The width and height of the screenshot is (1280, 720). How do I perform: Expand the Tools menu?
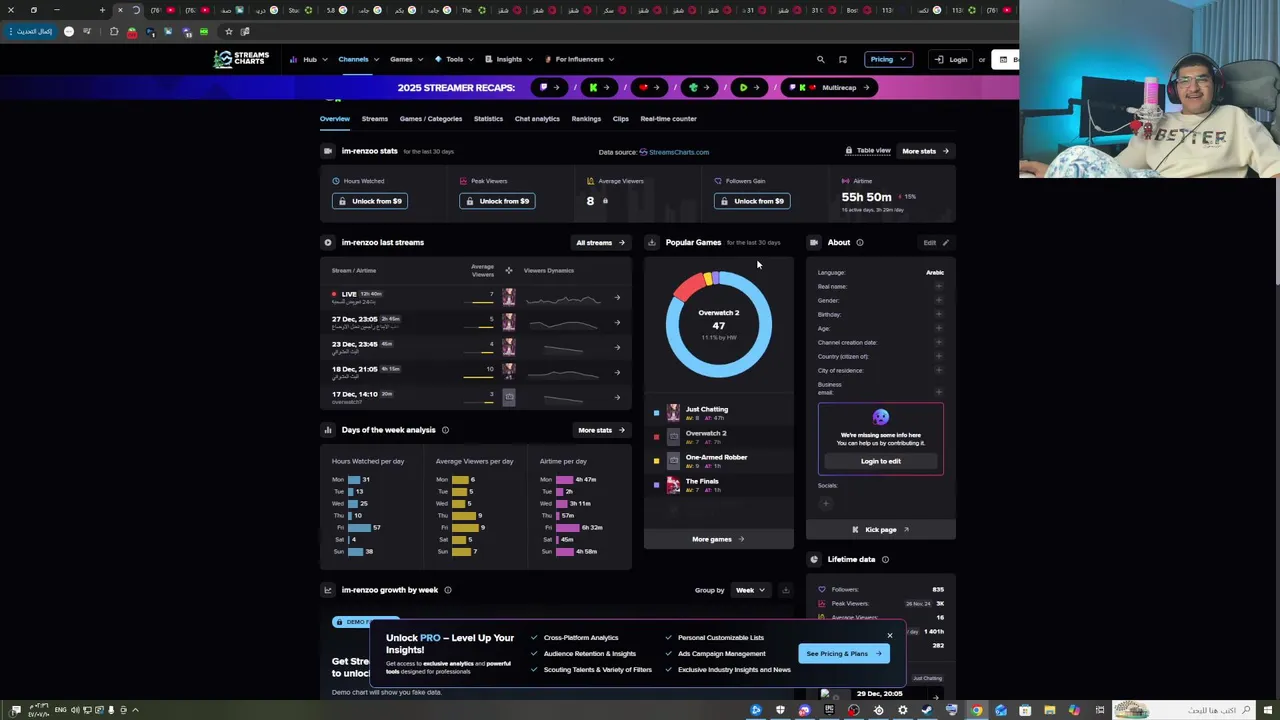[x=454, y=60]
